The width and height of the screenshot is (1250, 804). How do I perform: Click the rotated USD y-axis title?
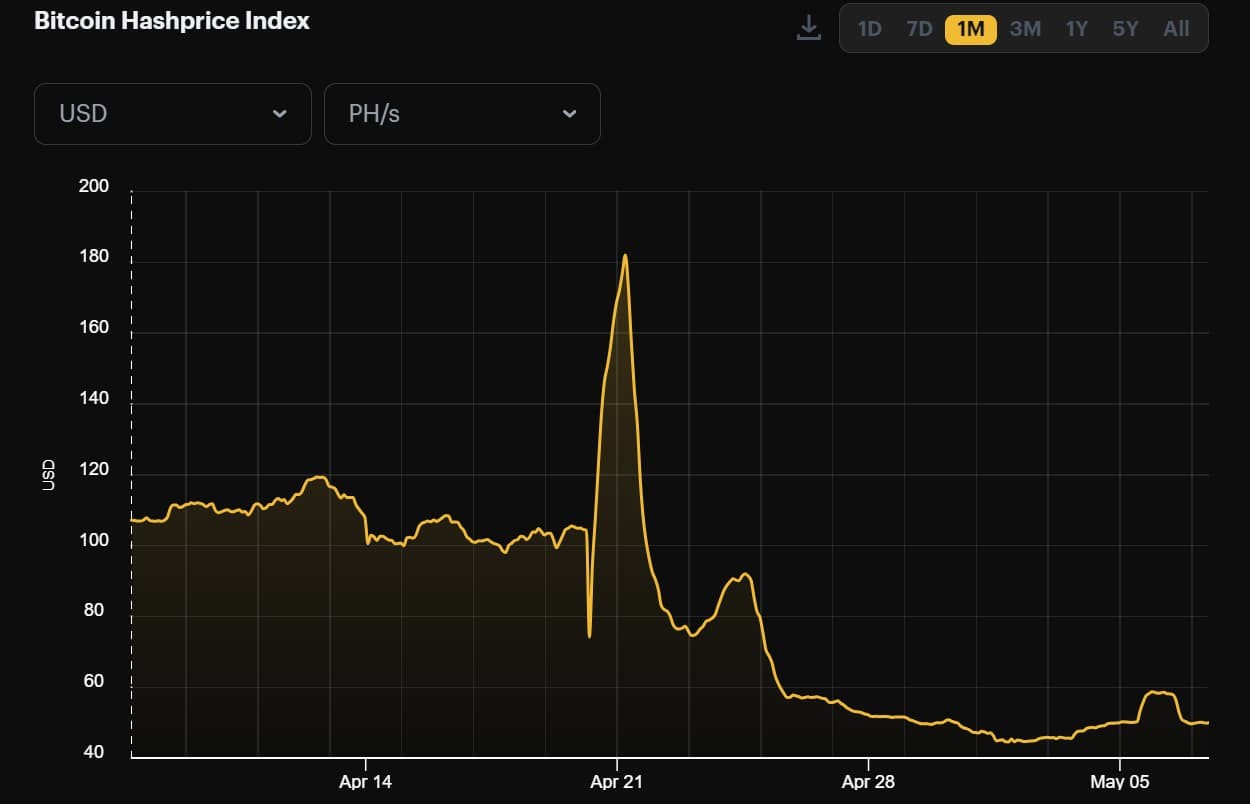coord(48,475)
